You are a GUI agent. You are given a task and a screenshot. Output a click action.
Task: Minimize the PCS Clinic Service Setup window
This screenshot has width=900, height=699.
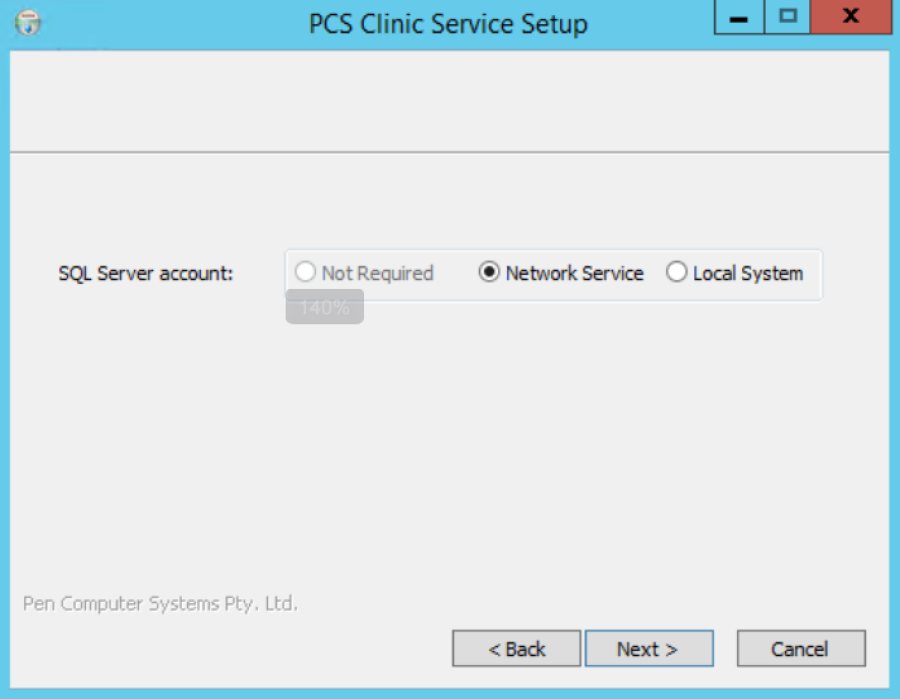[739, 17]
